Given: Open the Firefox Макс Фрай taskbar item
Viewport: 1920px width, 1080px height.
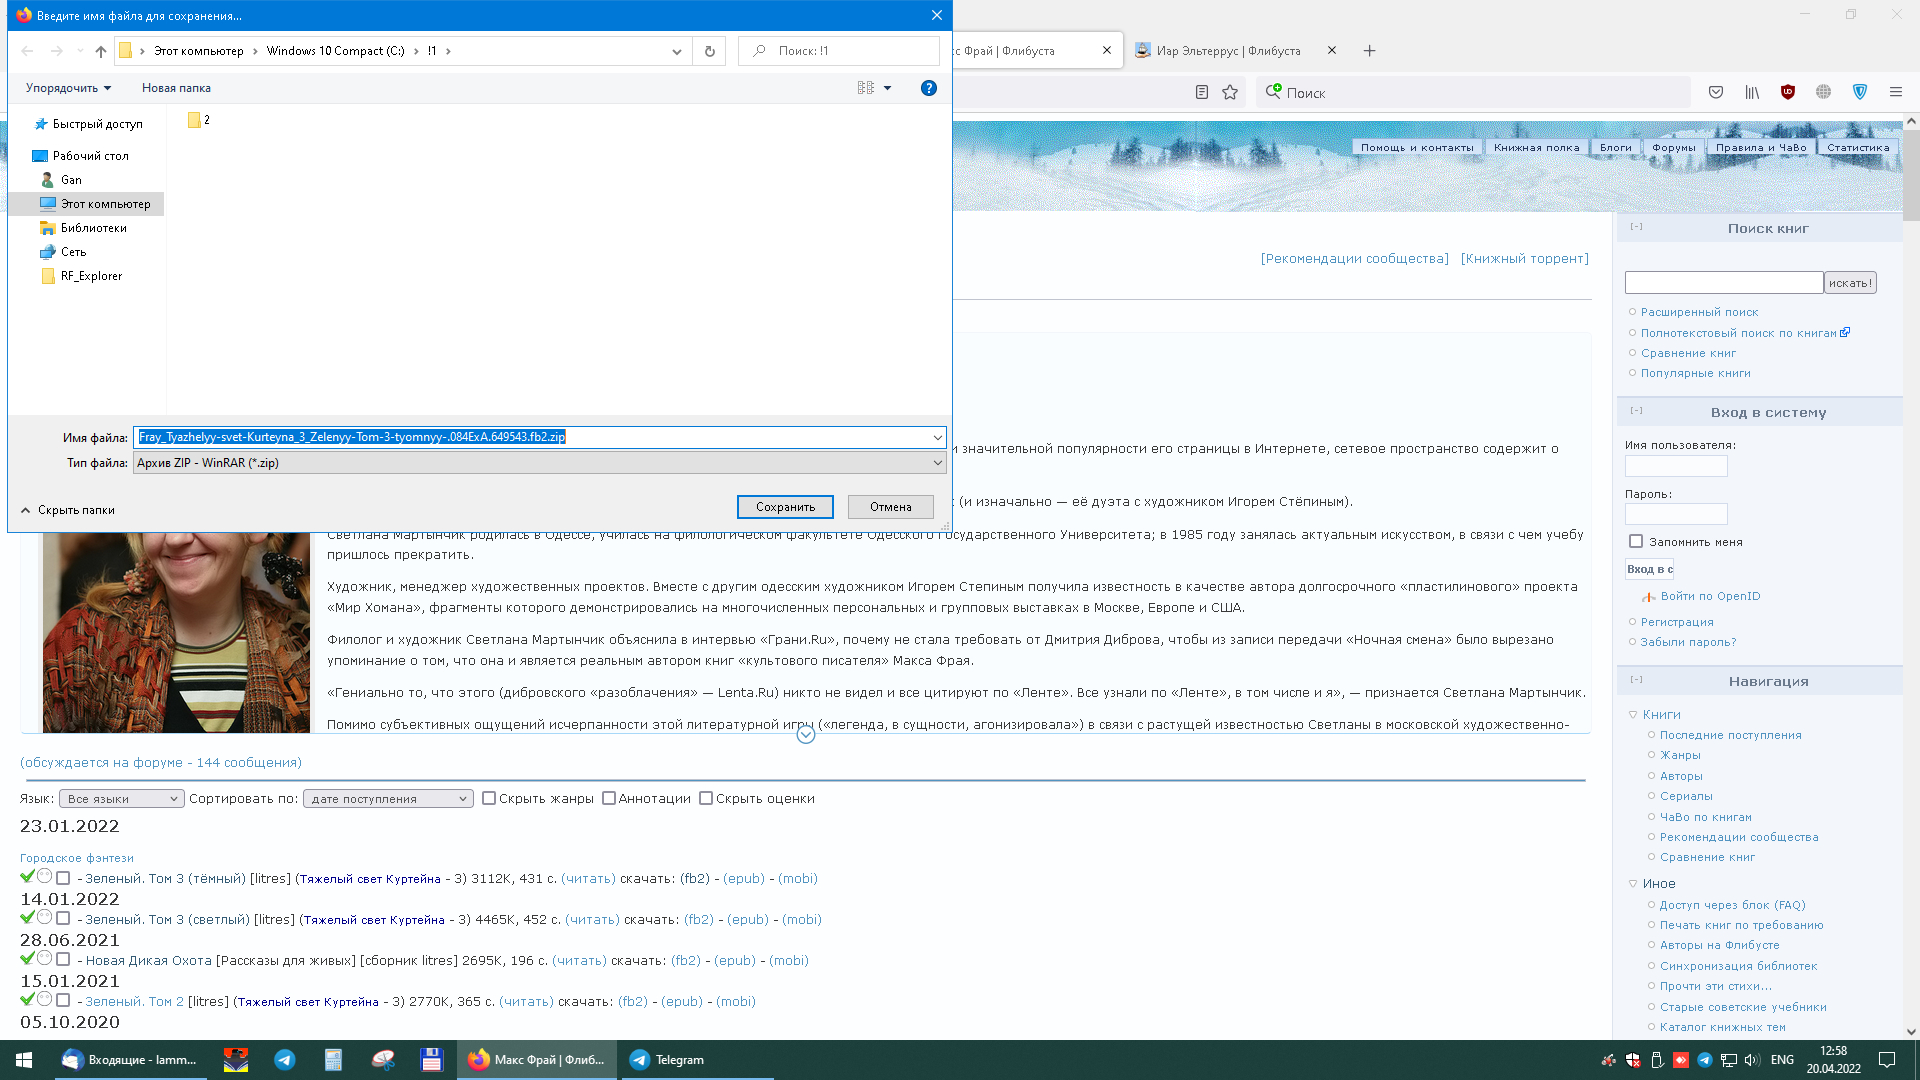Looking at the screenshot, I should [x=538, y=1060].
